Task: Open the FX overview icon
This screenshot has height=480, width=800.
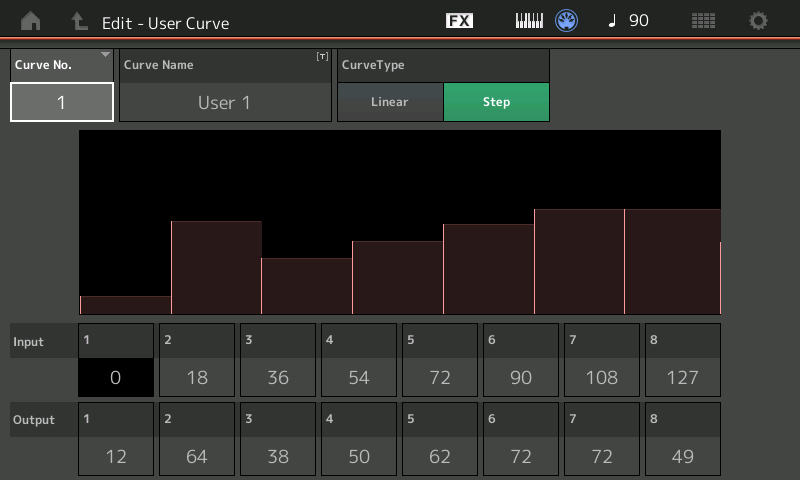Action: pyautogui.click(x=459, y=21)
